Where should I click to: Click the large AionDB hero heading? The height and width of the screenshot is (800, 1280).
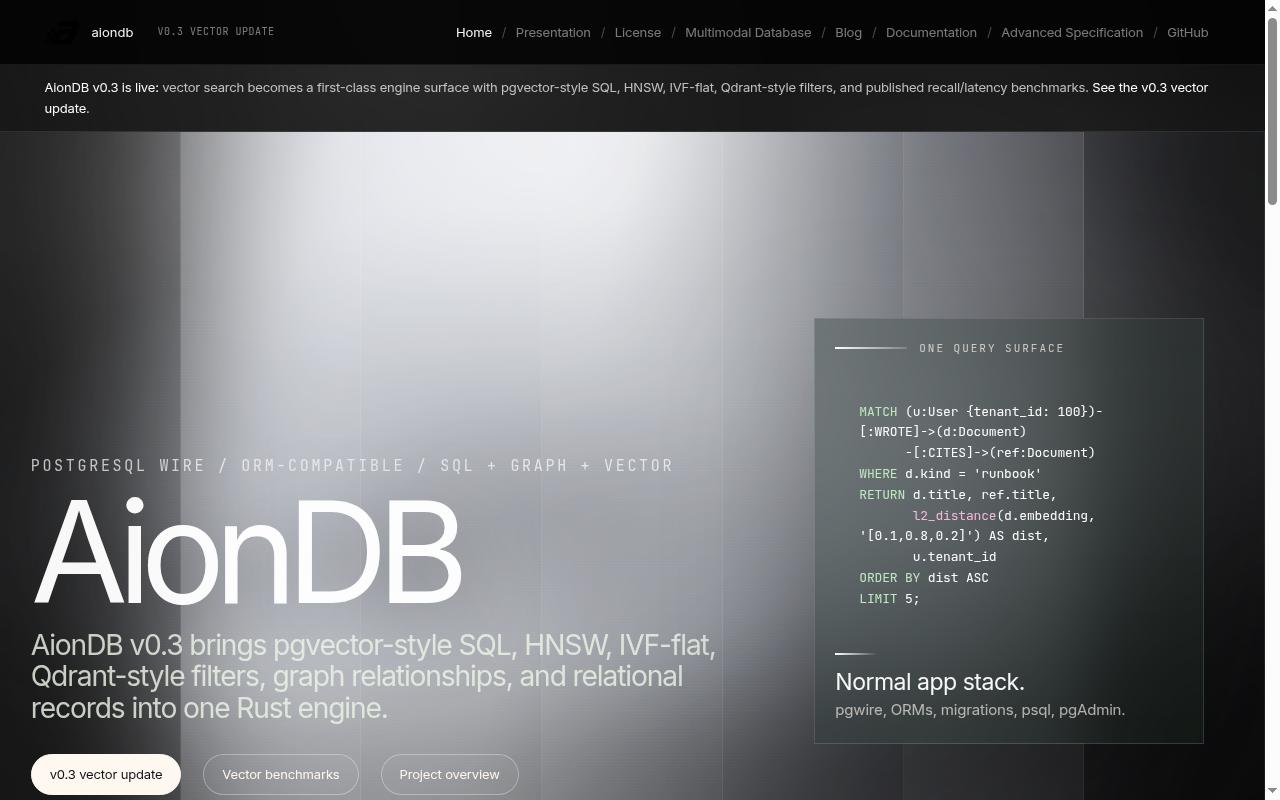[247, 551]
